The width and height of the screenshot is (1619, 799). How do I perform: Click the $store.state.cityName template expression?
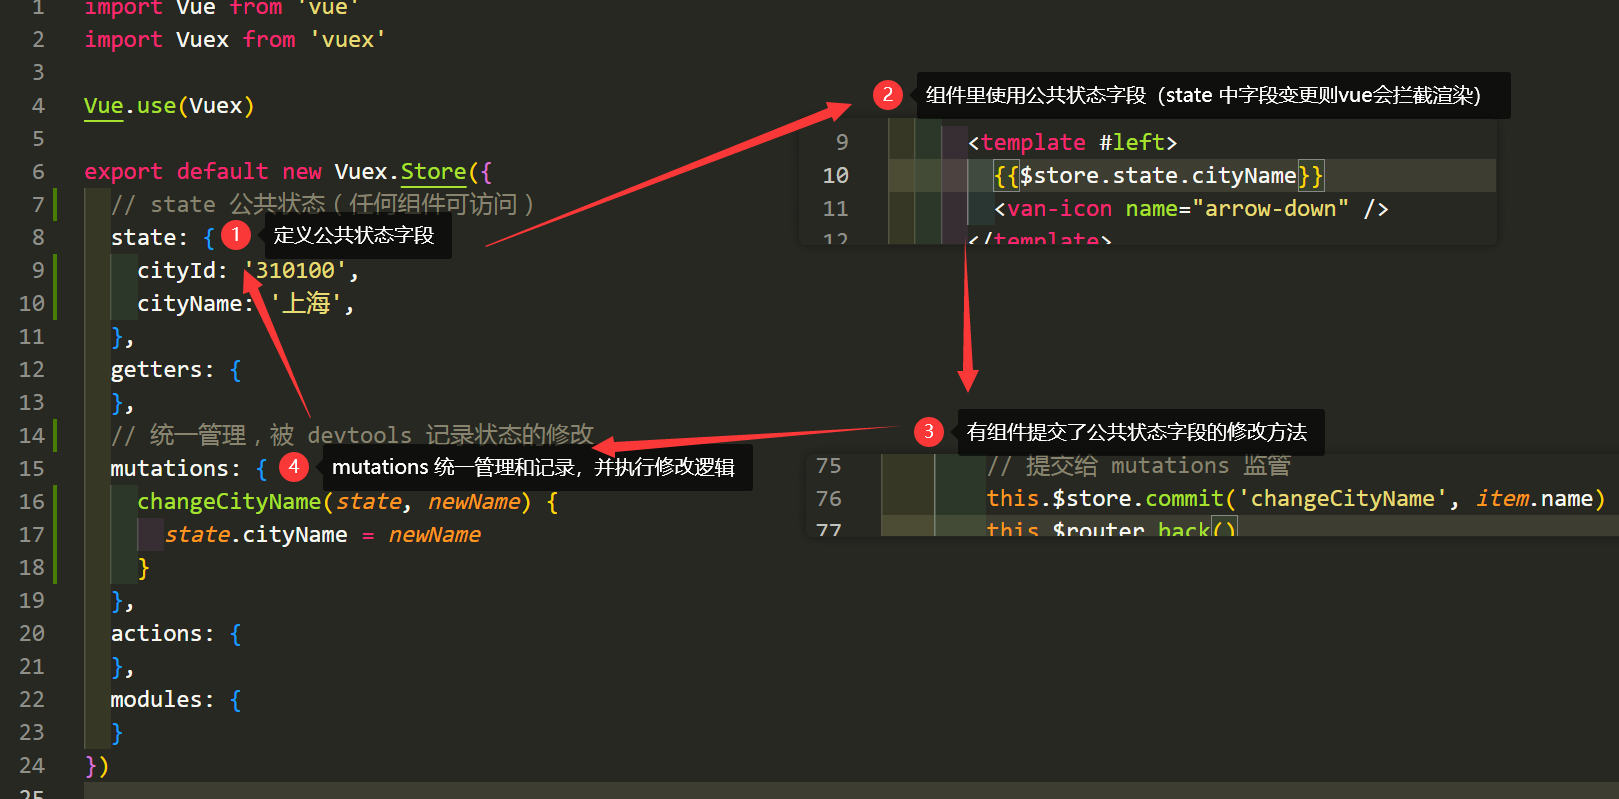pos(1157,176)
